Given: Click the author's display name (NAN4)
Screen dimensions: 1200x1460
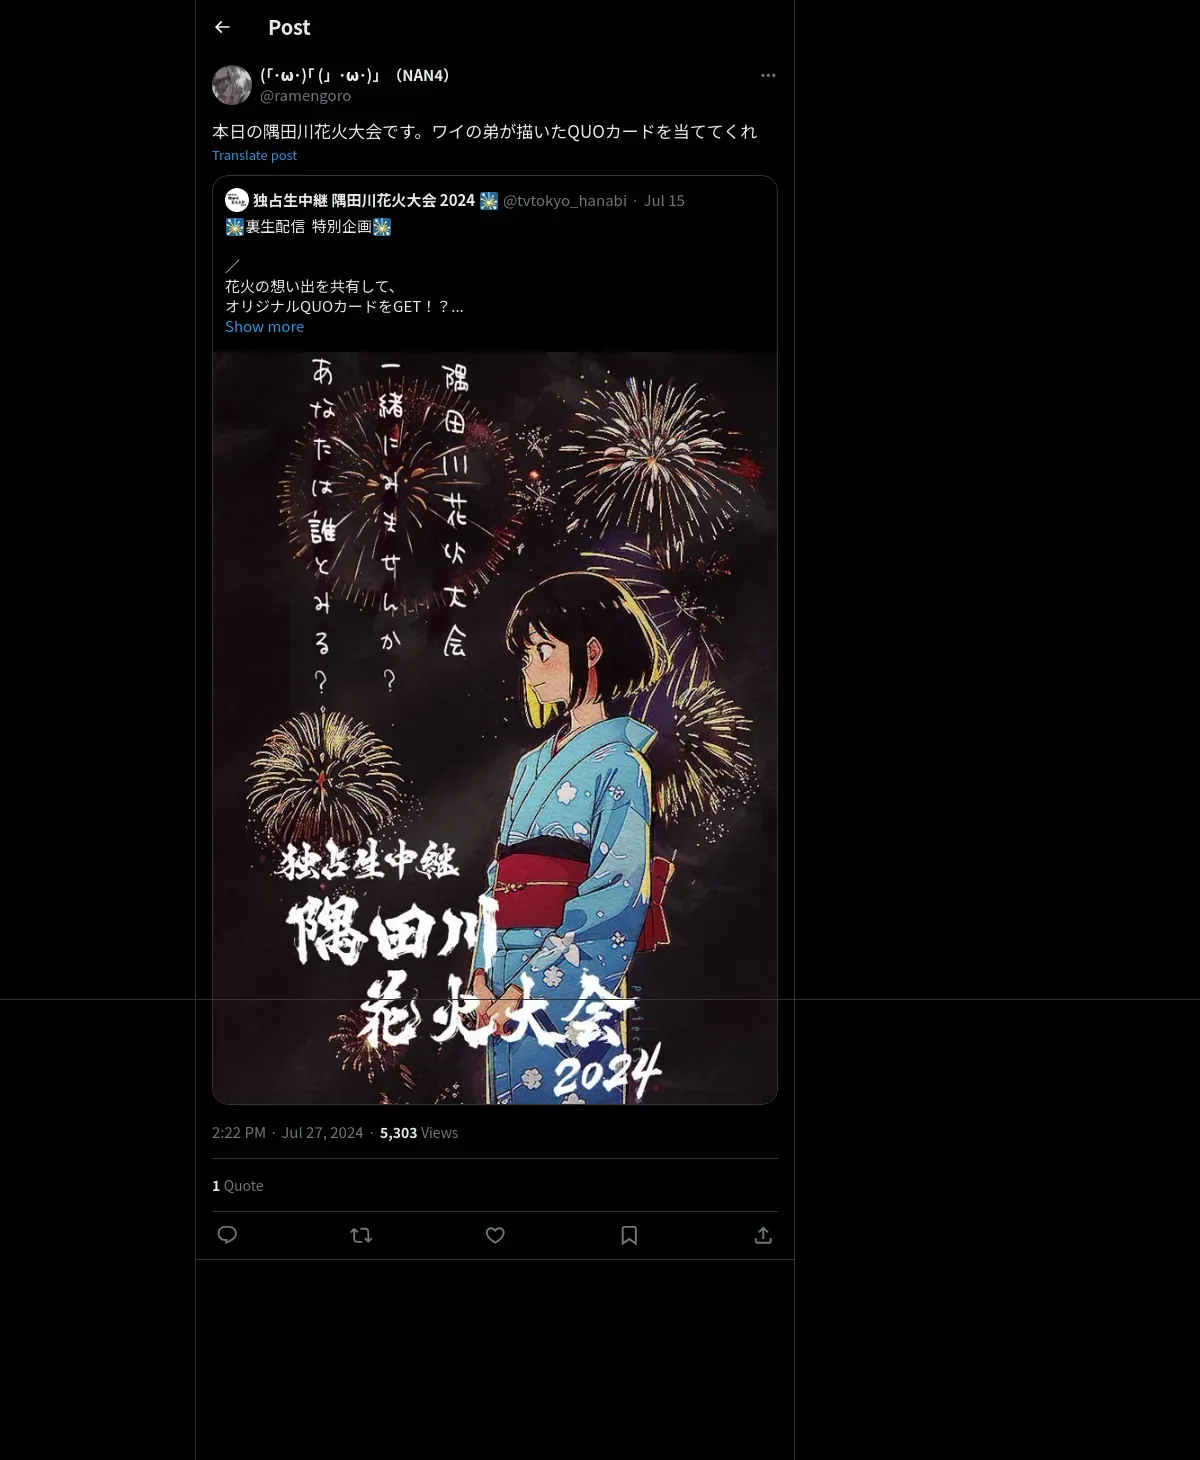Looking at the screenshot, I should [355, 75].
